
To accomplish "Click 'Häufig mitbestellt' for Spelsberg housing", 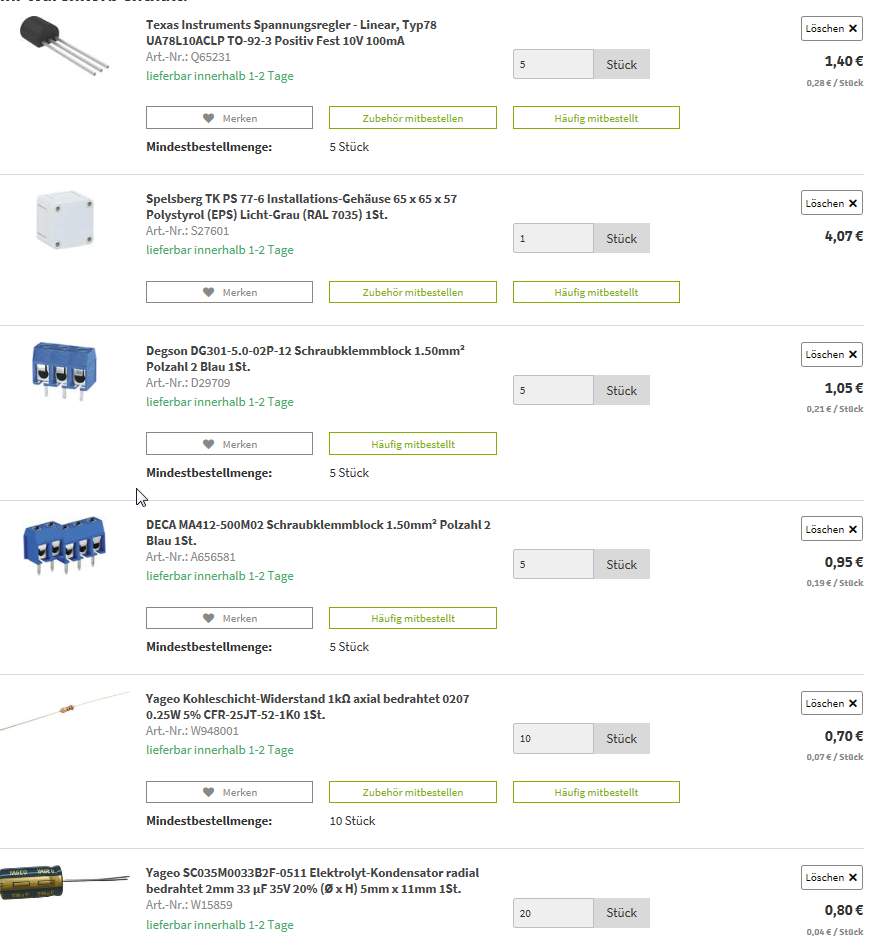I will pyautogui.click(x=596, y=293).
